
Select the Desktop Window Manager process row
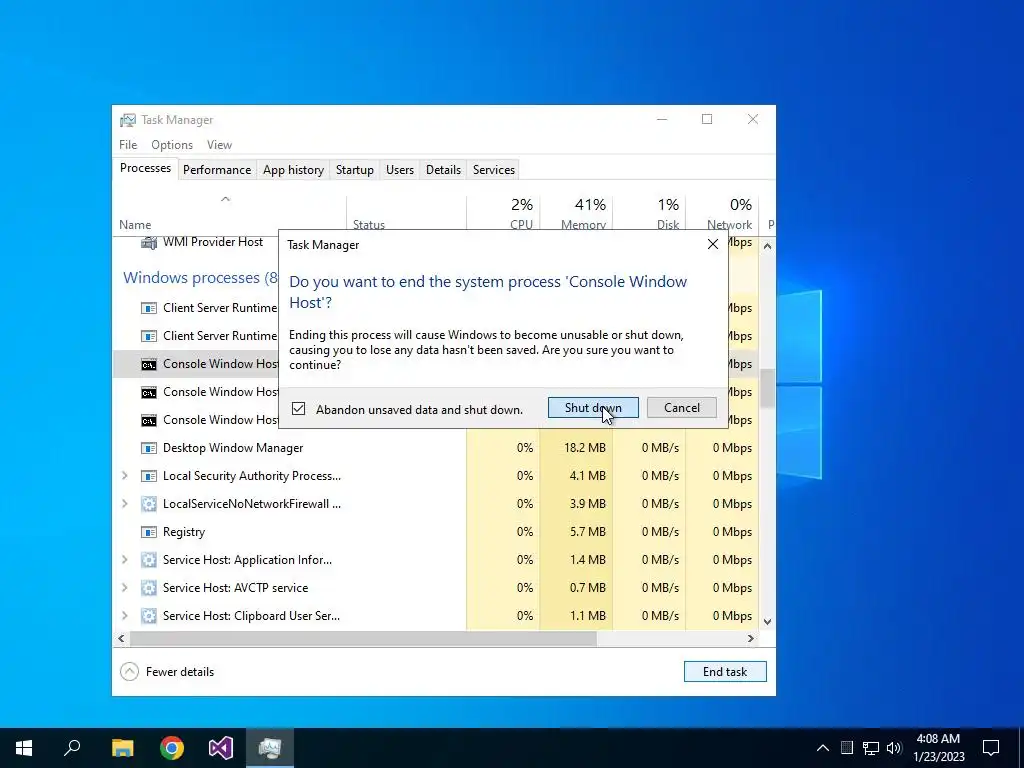(436, 448)
